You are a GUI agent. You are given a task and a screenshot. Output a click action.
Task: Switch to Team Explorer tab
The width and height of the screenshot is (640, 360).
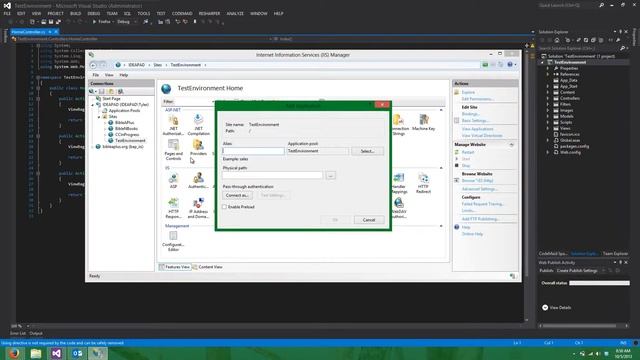click(616, 253)
